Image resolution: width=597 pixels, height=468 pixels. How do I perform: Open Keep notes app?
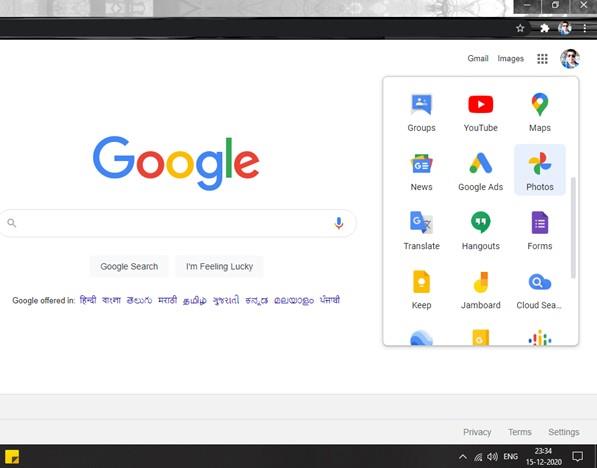(421, 289)
